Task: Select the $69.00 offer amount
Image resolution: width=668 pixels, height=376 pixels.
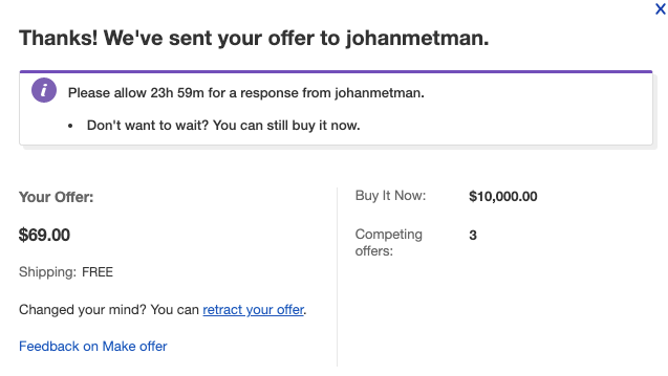Action: [x=44, y=235]
